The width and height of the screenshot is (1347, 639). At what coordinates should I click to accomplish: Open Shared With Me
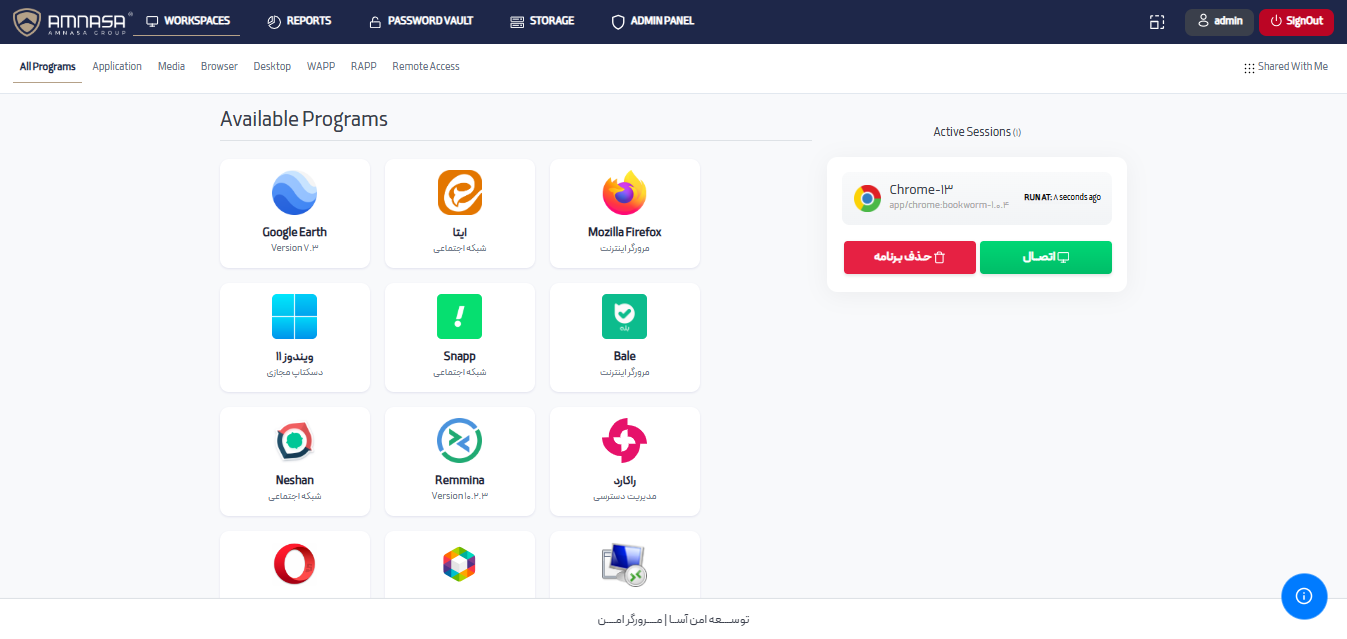[1286, 67]
